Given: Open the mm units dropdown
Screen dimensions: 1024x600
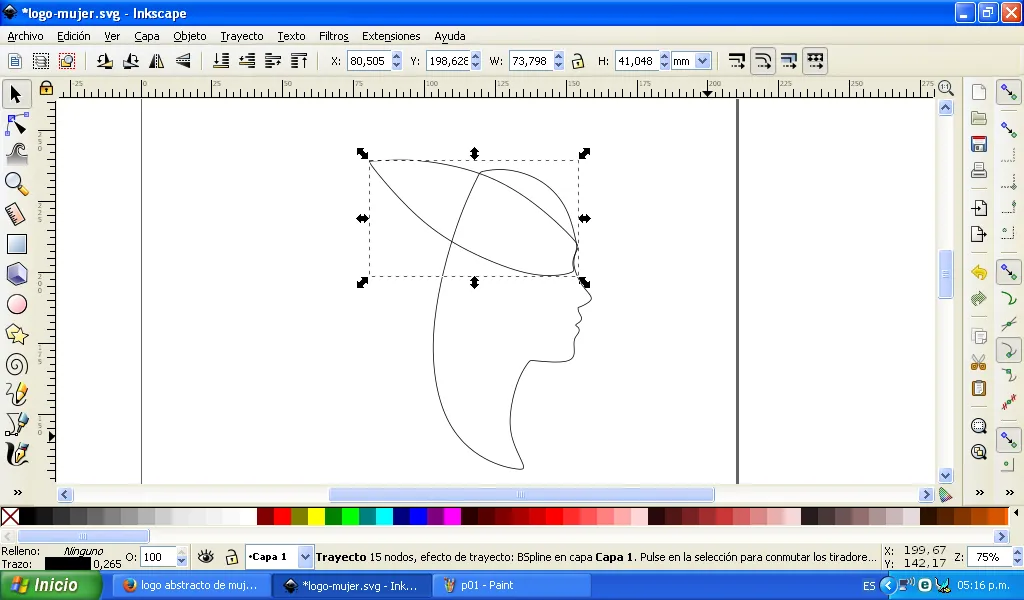Looking at the screenshot, I should pyautogui.click(x=703, y=61).
